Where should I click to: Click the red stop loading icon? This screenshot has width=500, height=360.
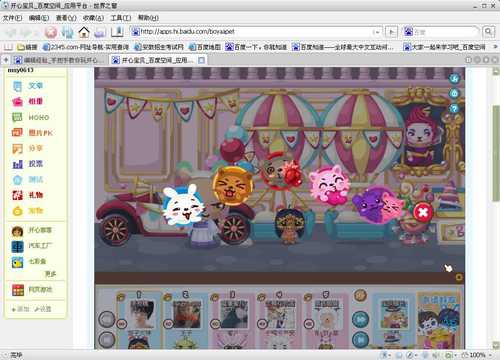51,32
